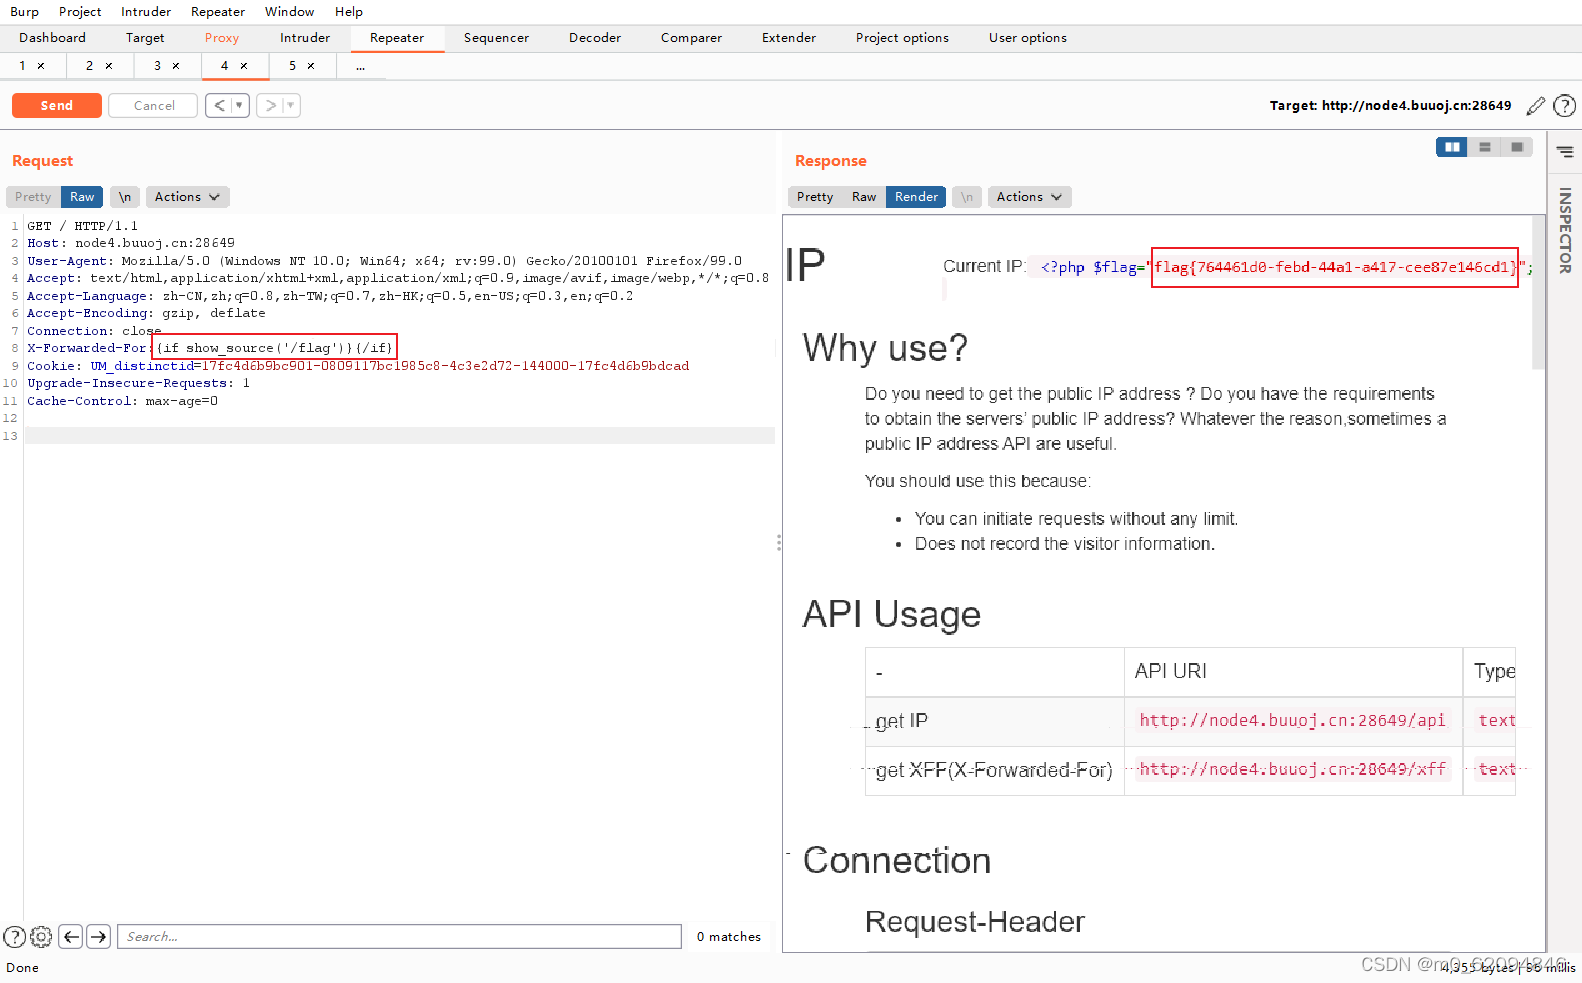Open the Project menu

pyautogui.click(x=80, y=12)
